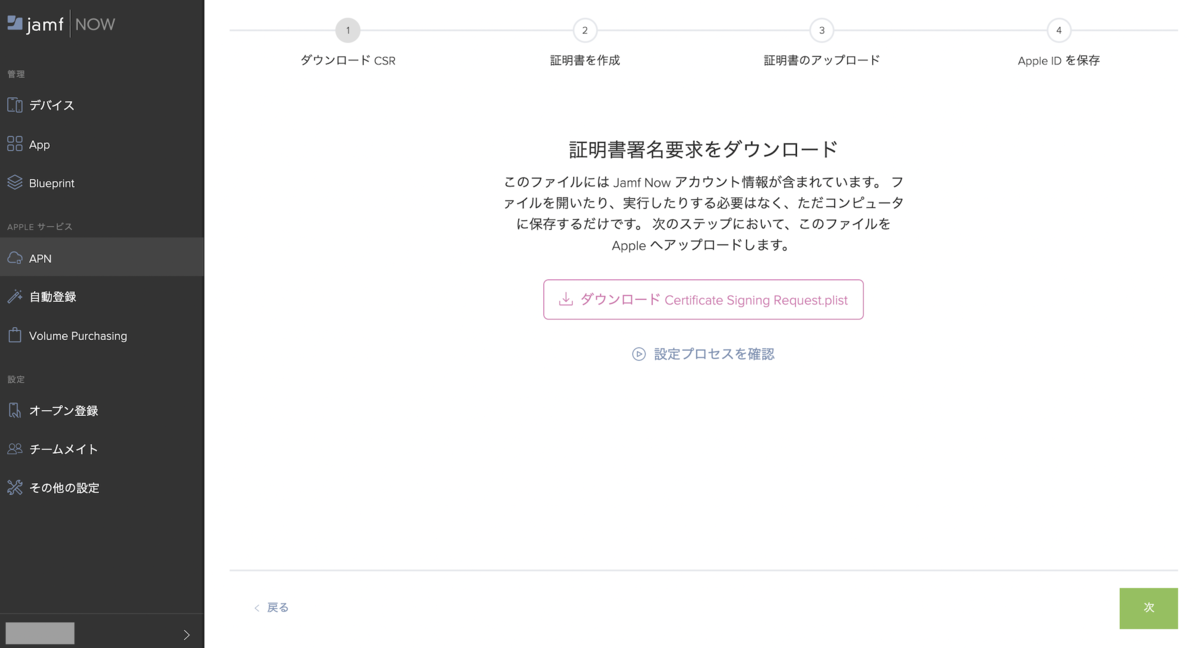Select 自動登録 in the sidebar
The height and width of the screenshot is (648, 1200).
pos(55,297)
